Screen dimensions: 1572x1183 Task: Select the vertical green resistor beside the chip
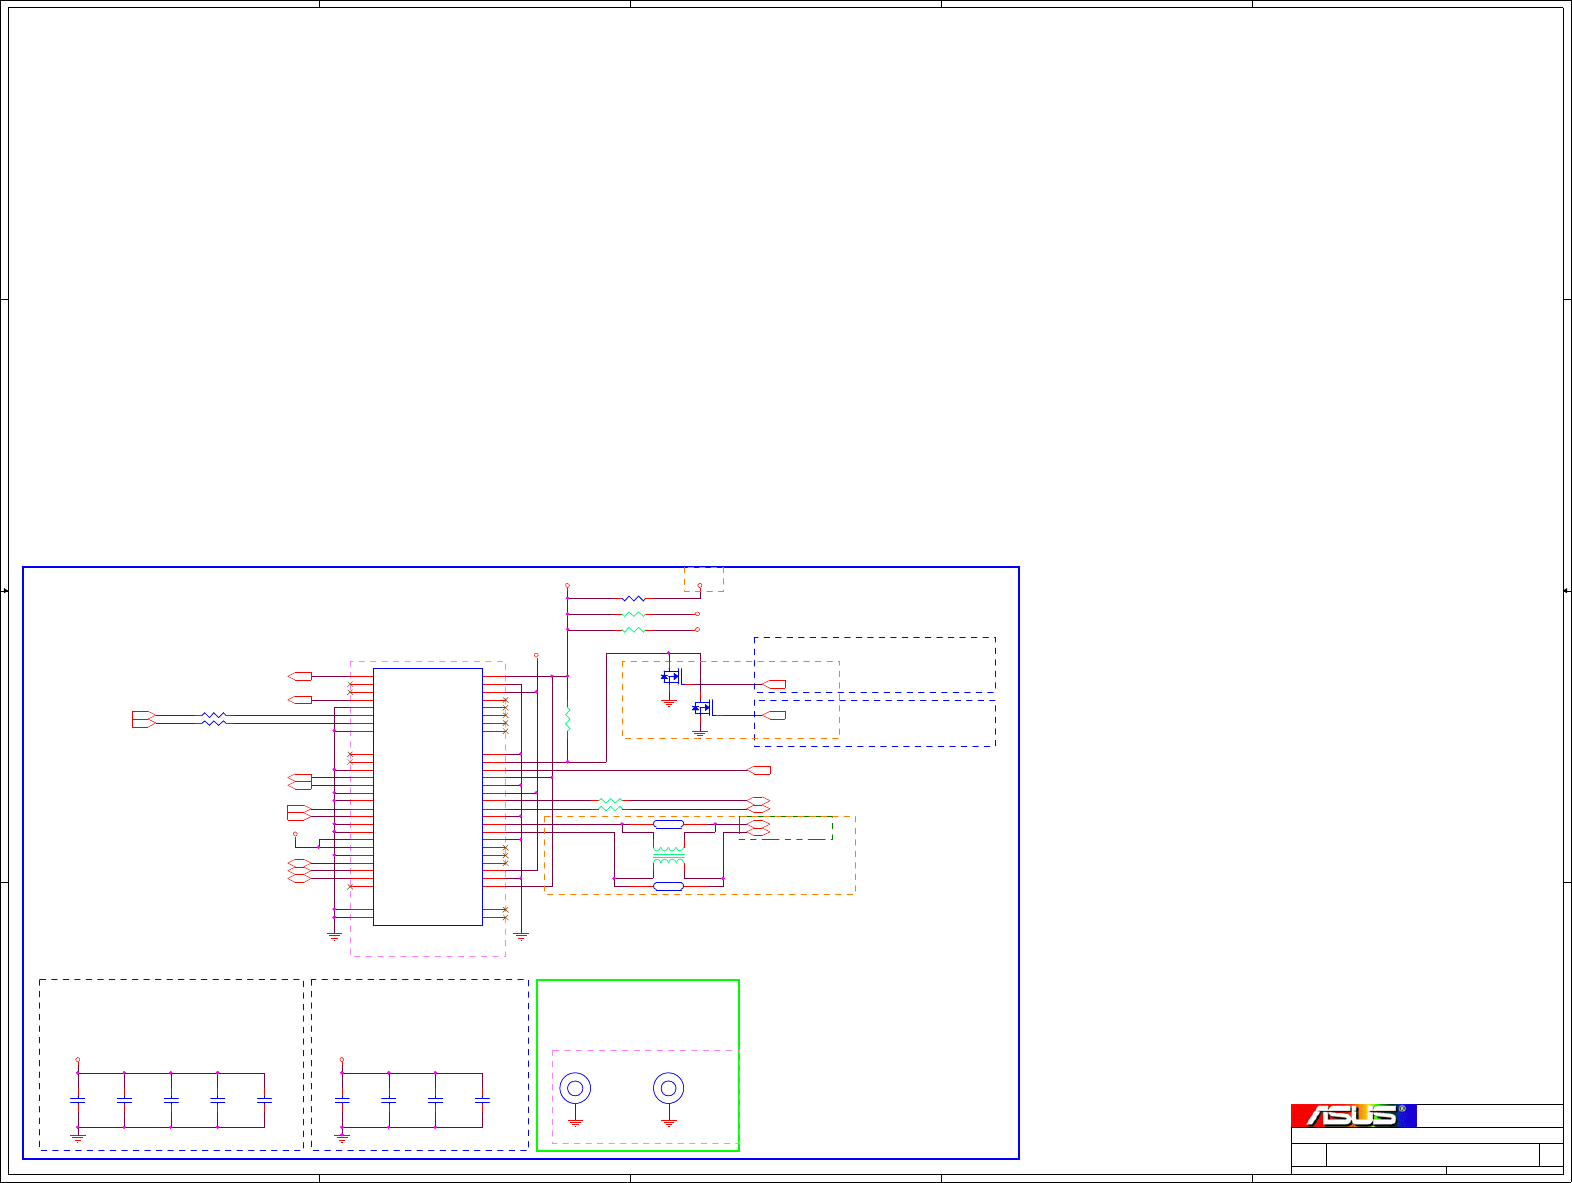pyautogui.click(x=567, y=718)
